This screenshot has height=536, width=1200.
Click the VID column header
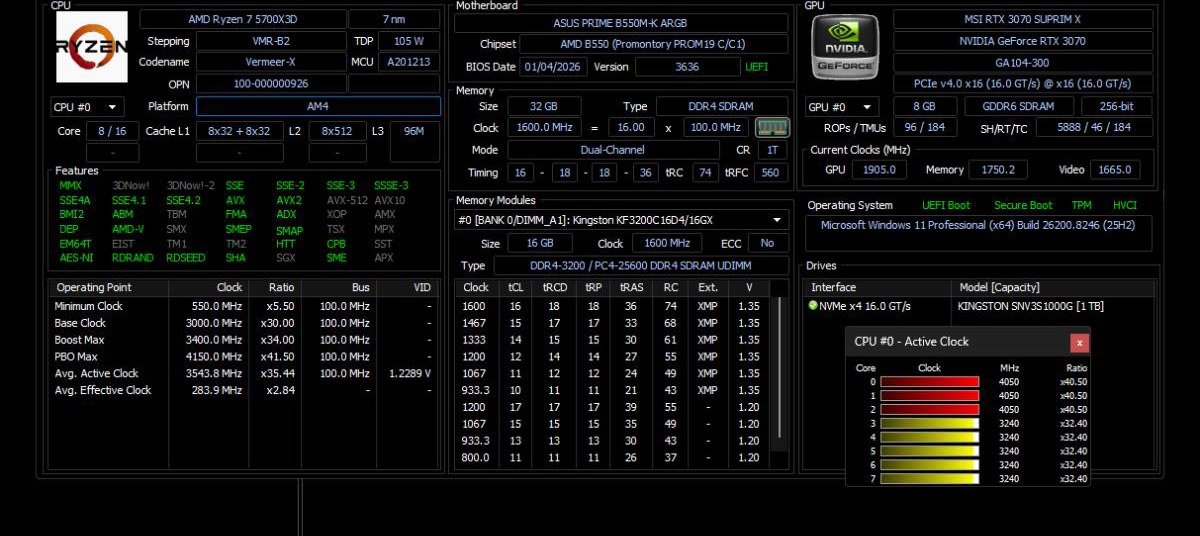click(408, 287)
